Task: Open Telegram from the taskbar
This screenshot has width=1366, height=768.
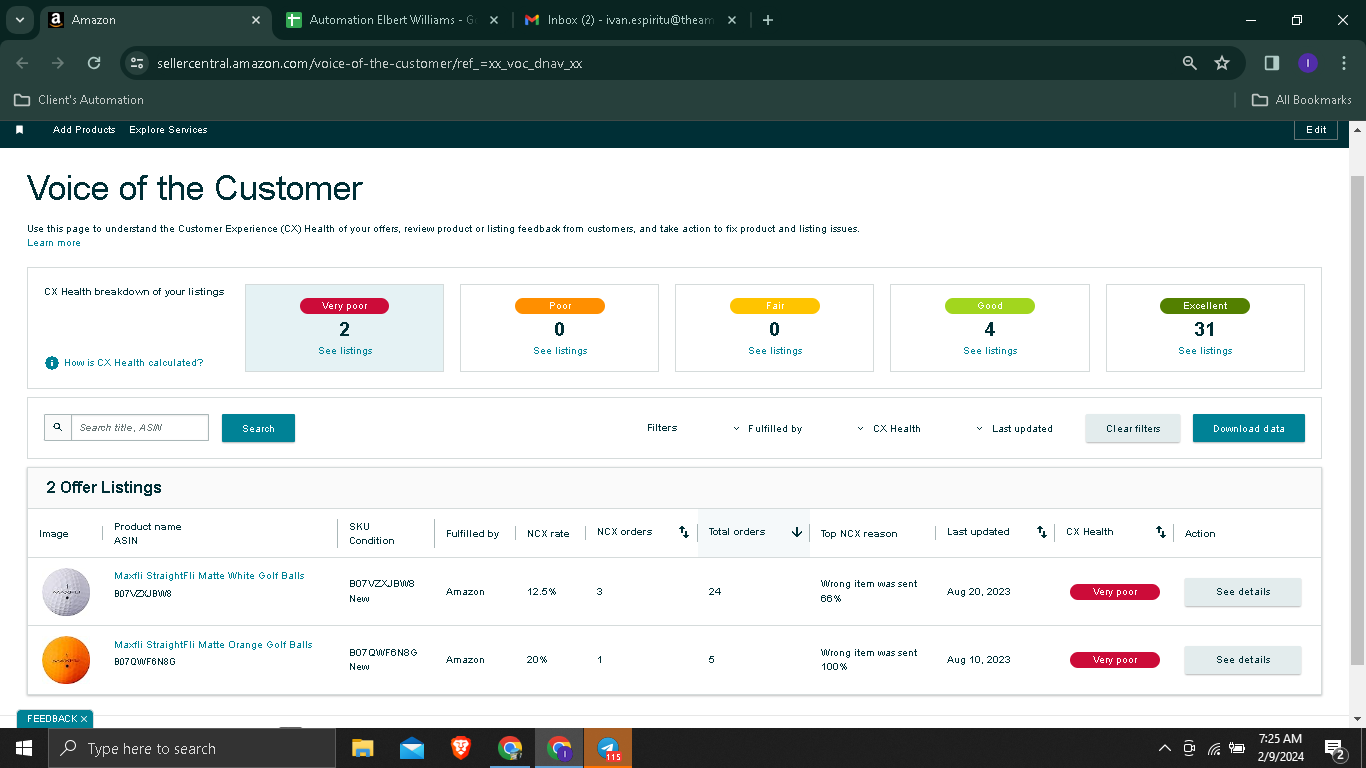Action: pyautogui.click(x=609, y=748)
